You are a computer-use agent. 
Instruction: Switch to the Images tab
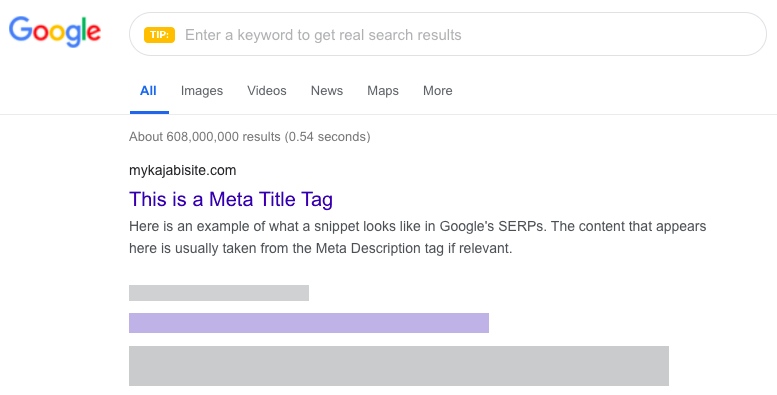pos(202,91)
